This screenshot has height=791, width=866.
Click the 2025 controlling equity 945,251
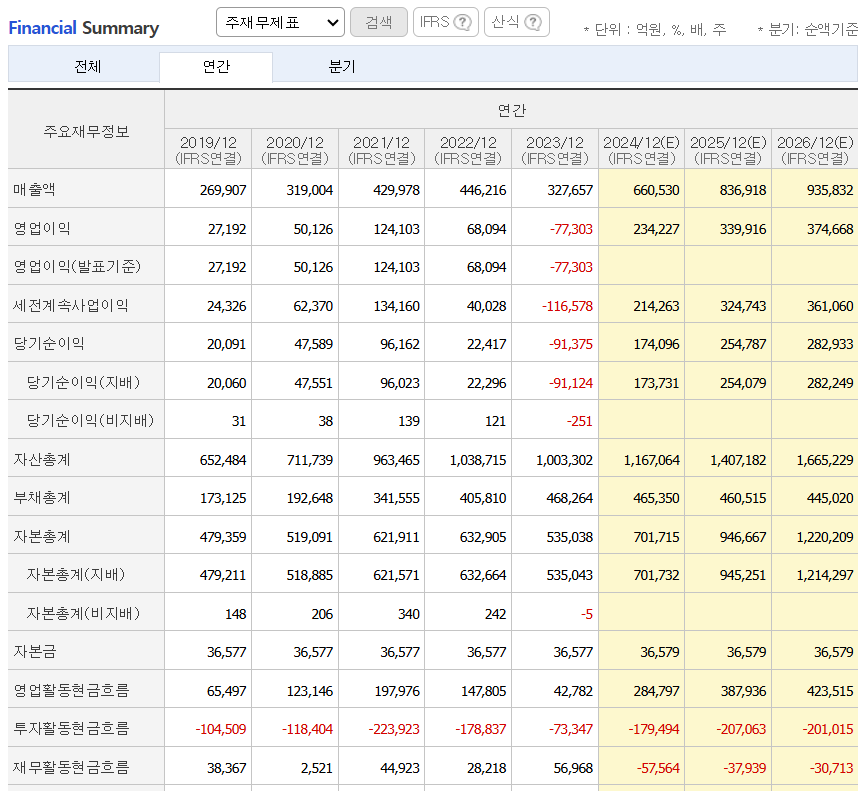[743, 576]
